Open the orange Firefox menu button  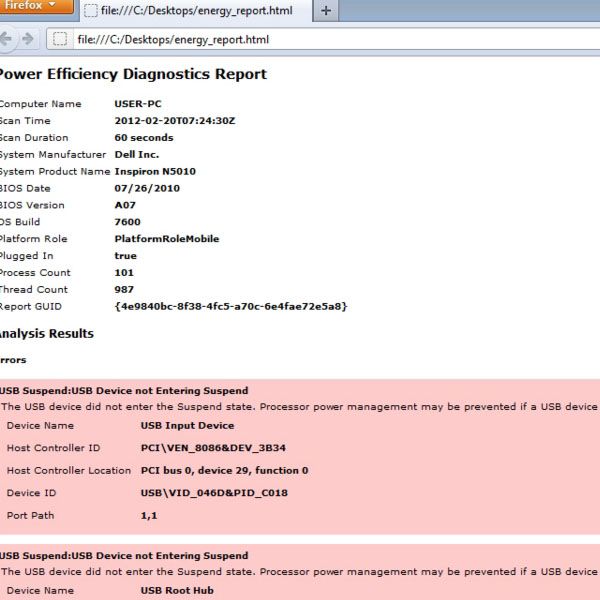[x=36, y=6]
